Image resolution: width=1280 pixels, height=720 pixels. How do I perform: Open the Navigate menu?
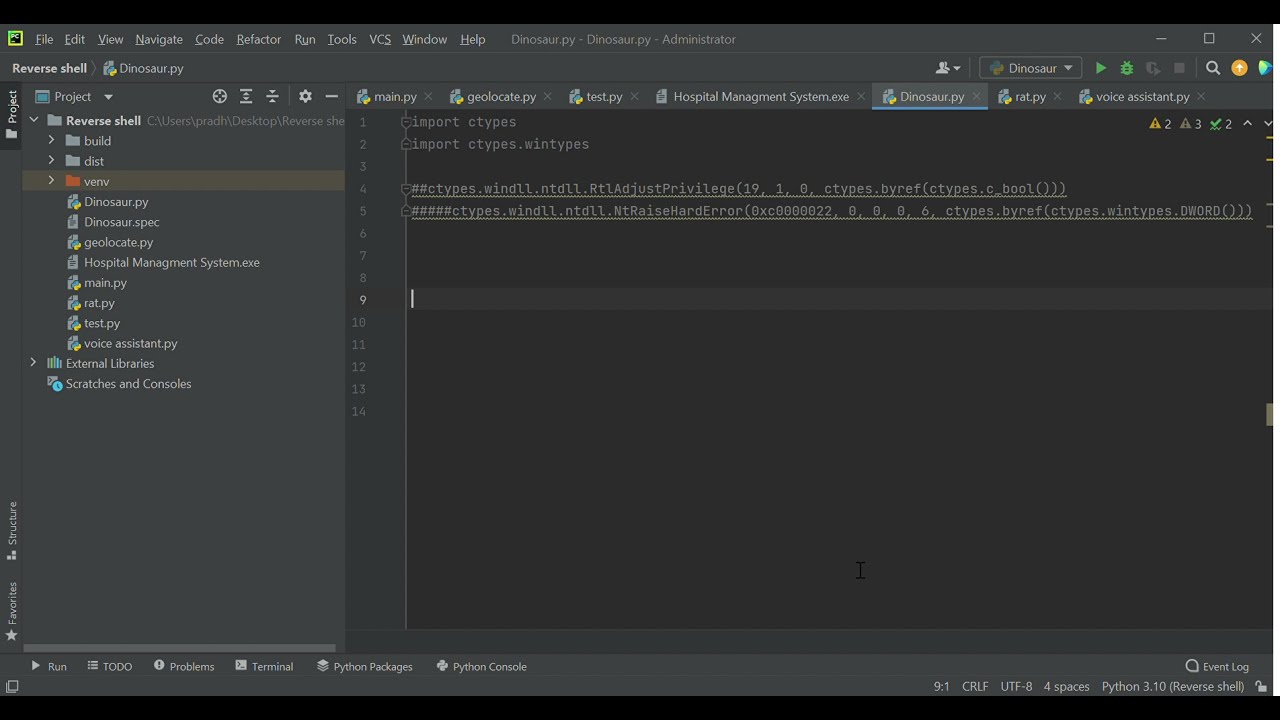(x=159, y=39)
